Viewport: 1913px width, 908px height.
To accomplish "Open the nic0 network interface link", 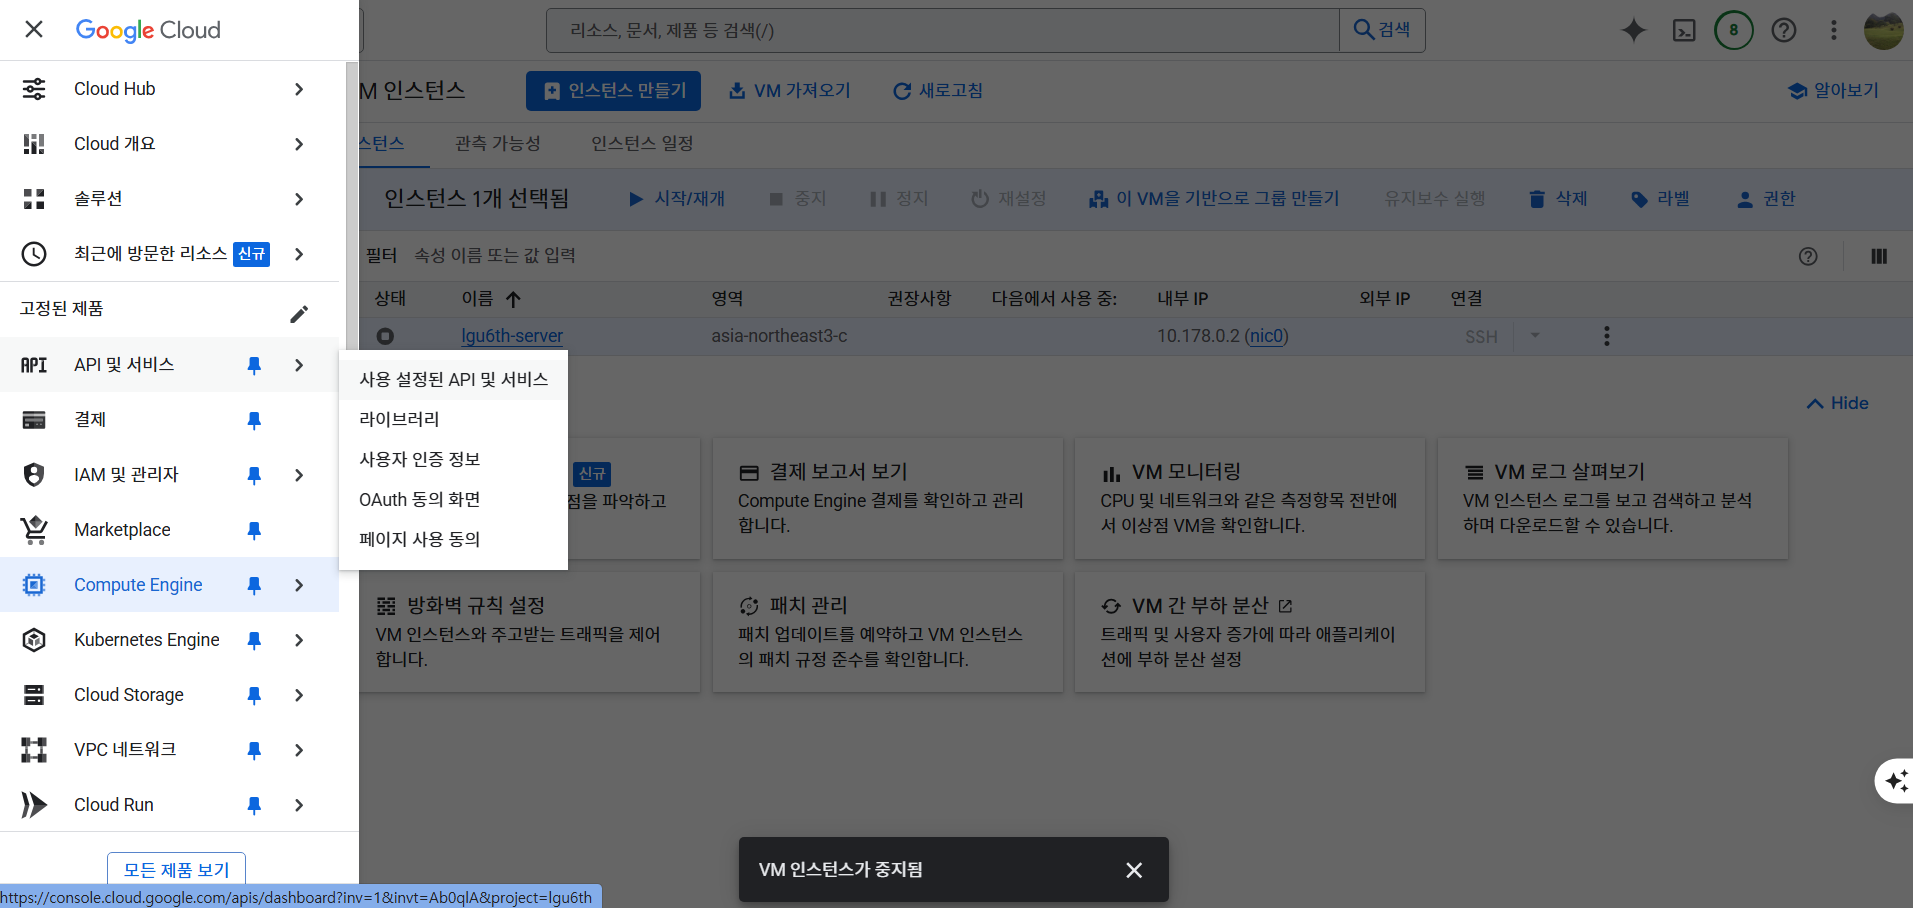I will [x=1266, y=336].
